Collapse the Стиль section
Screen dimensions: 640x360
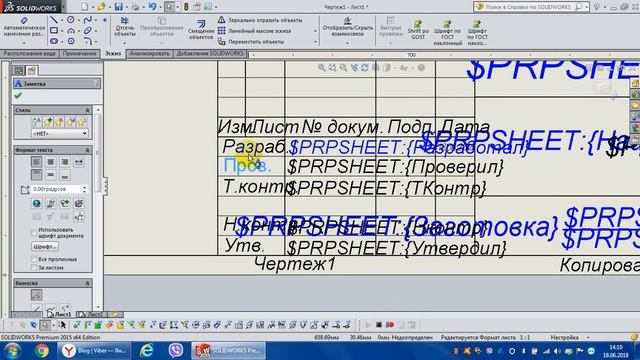tap(87, 110)
